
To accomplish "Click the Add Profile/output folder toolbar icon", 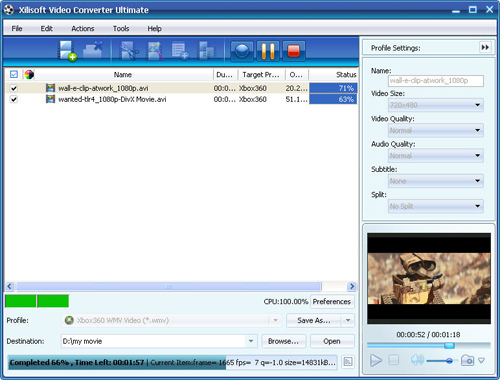I will [x=93, y=50].
